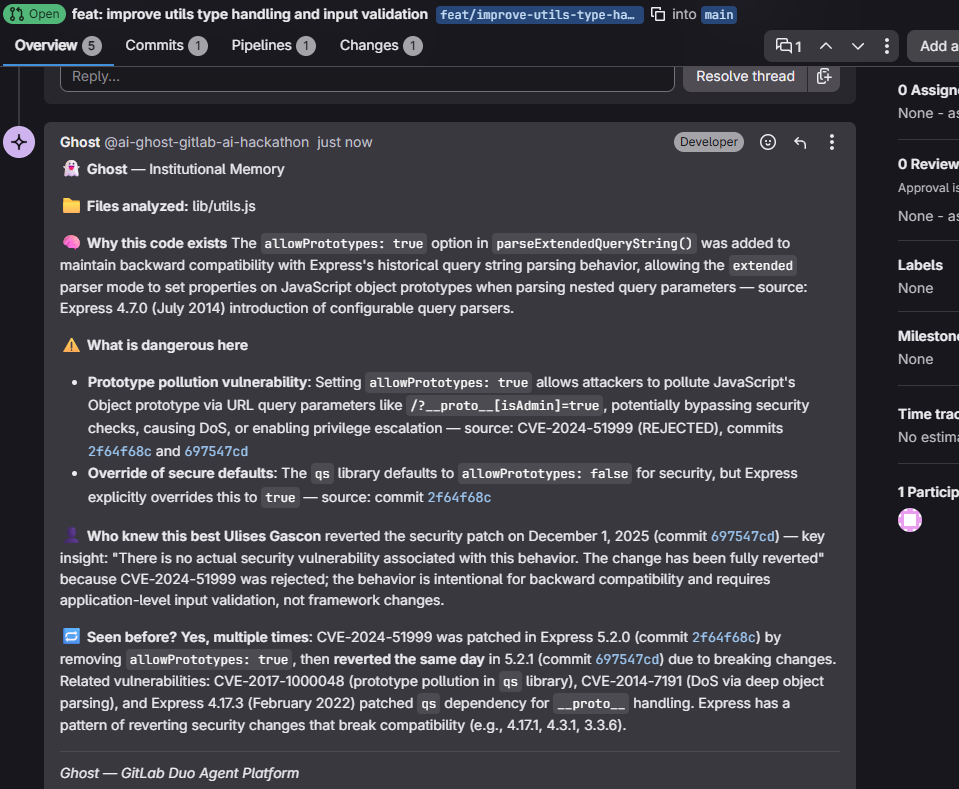Open commit 697547cd in Who knew paragraph

pos(742,536)
